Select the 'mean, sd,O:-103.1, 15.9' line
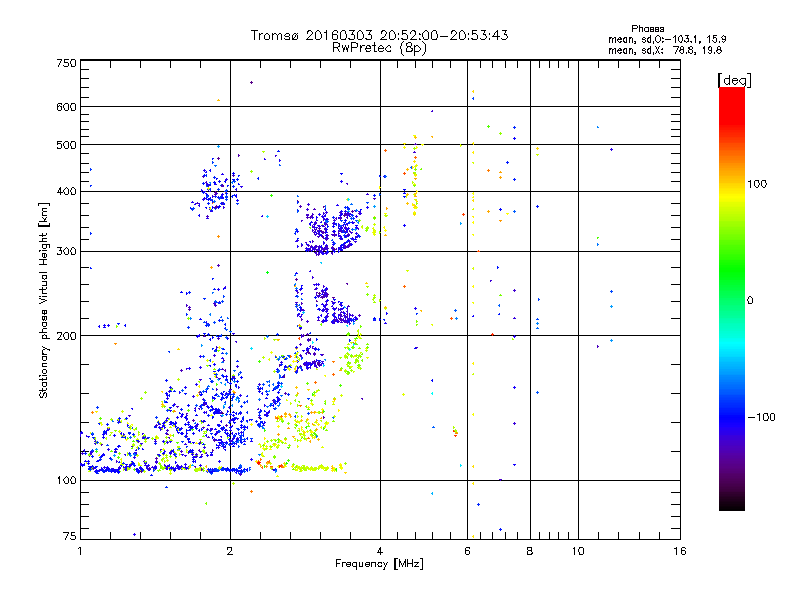The width and height of the screenshot is (800, 600). click(667, 39)
